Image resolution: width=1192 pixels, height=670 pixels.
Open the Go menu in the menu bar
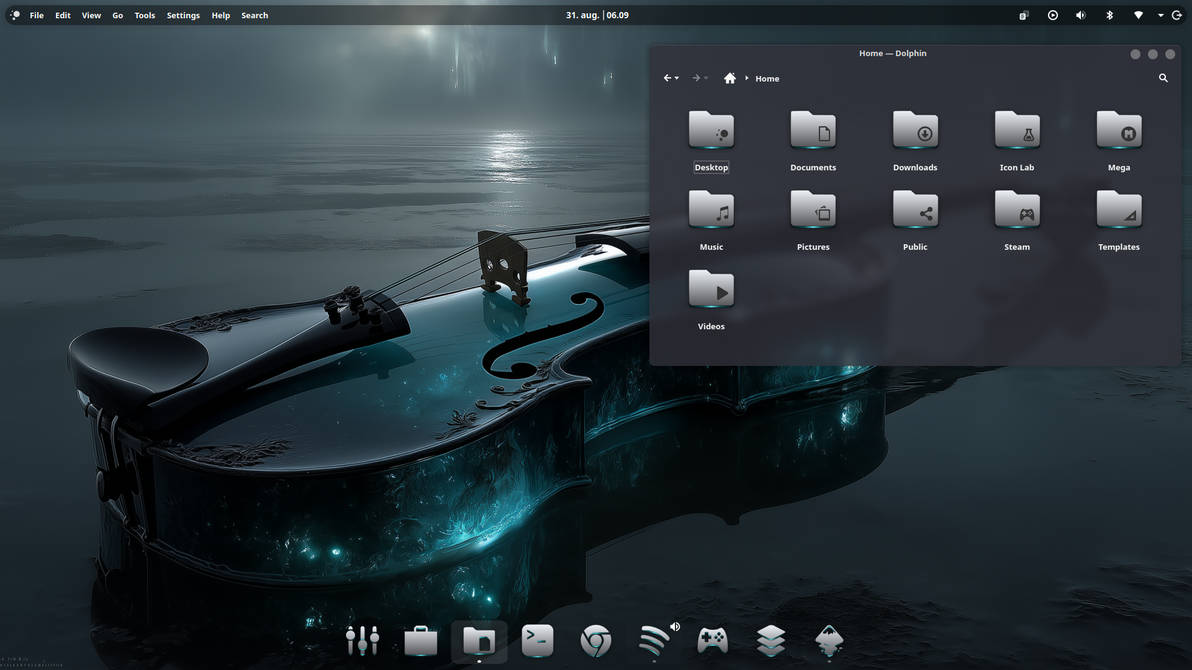tap(117, 15)
